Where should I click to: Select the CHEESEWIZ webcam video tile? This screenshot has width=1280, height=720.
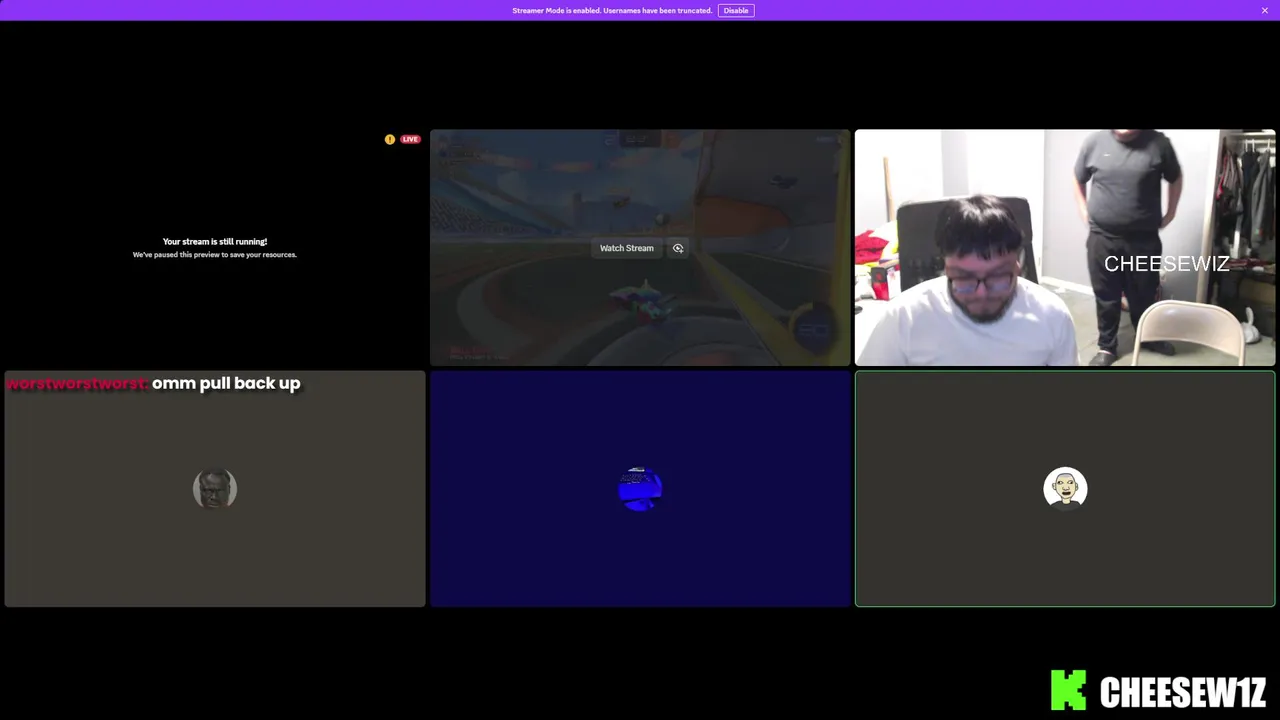[1065, 247]
